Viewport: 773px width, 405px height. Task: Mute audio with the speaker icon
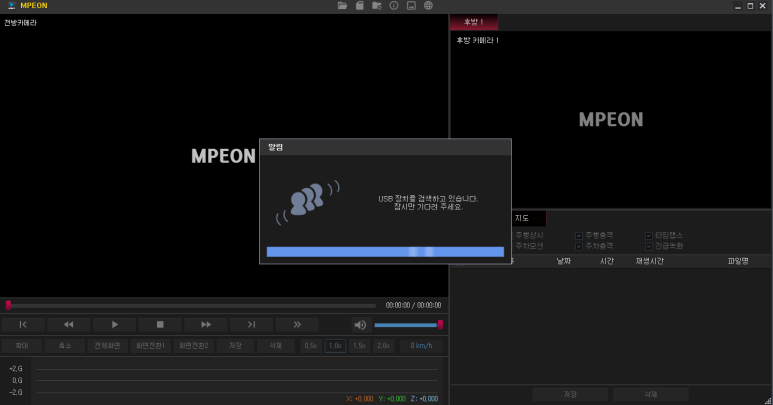[360, 325]
